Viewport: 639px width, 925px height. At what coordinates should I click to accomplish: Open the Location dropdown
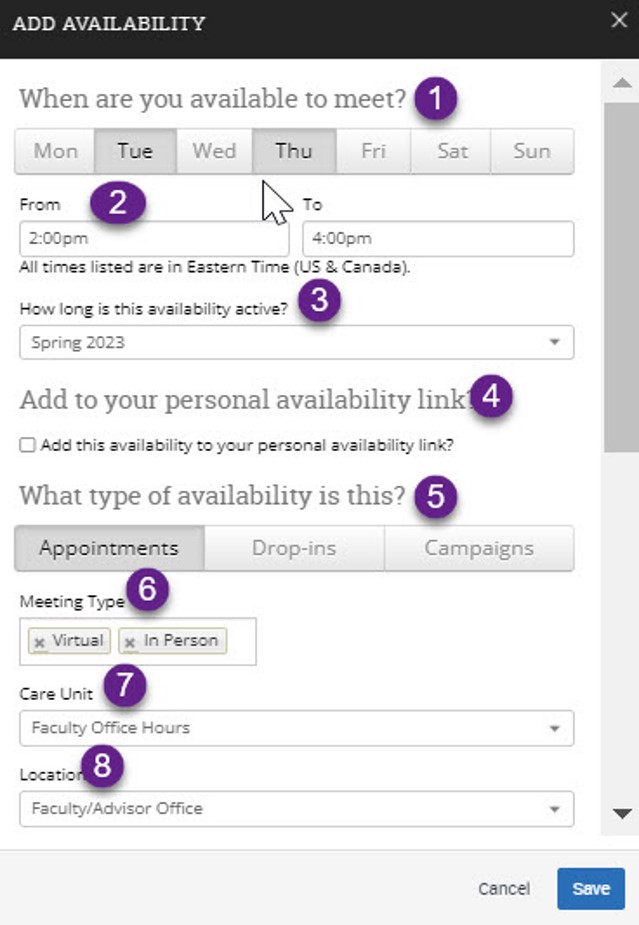[x=296, y=808]
